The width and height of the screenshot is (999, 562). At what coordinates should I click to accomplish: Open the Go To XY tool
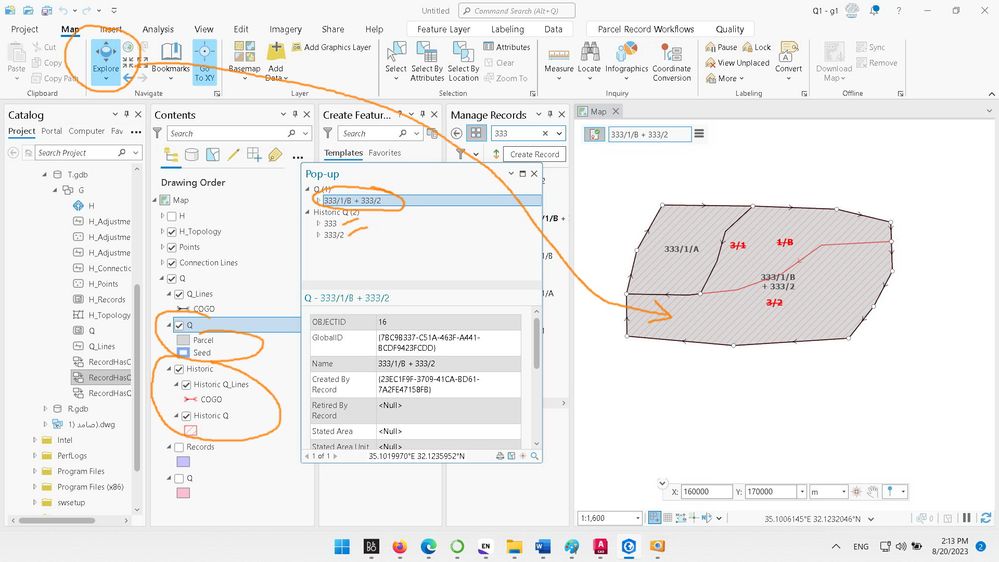click(x=205, y=62)
